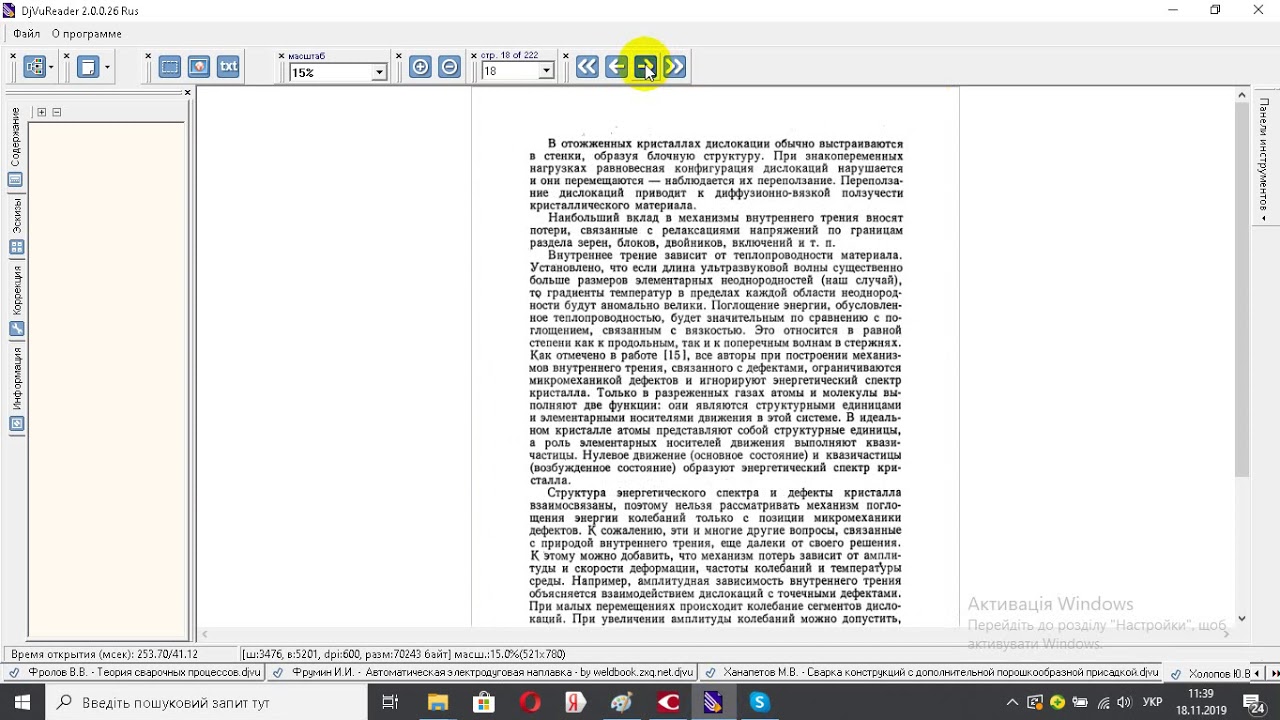Click the system tray volume icon
Viewport: 1280px width, 720px height.
(1126, 703)
